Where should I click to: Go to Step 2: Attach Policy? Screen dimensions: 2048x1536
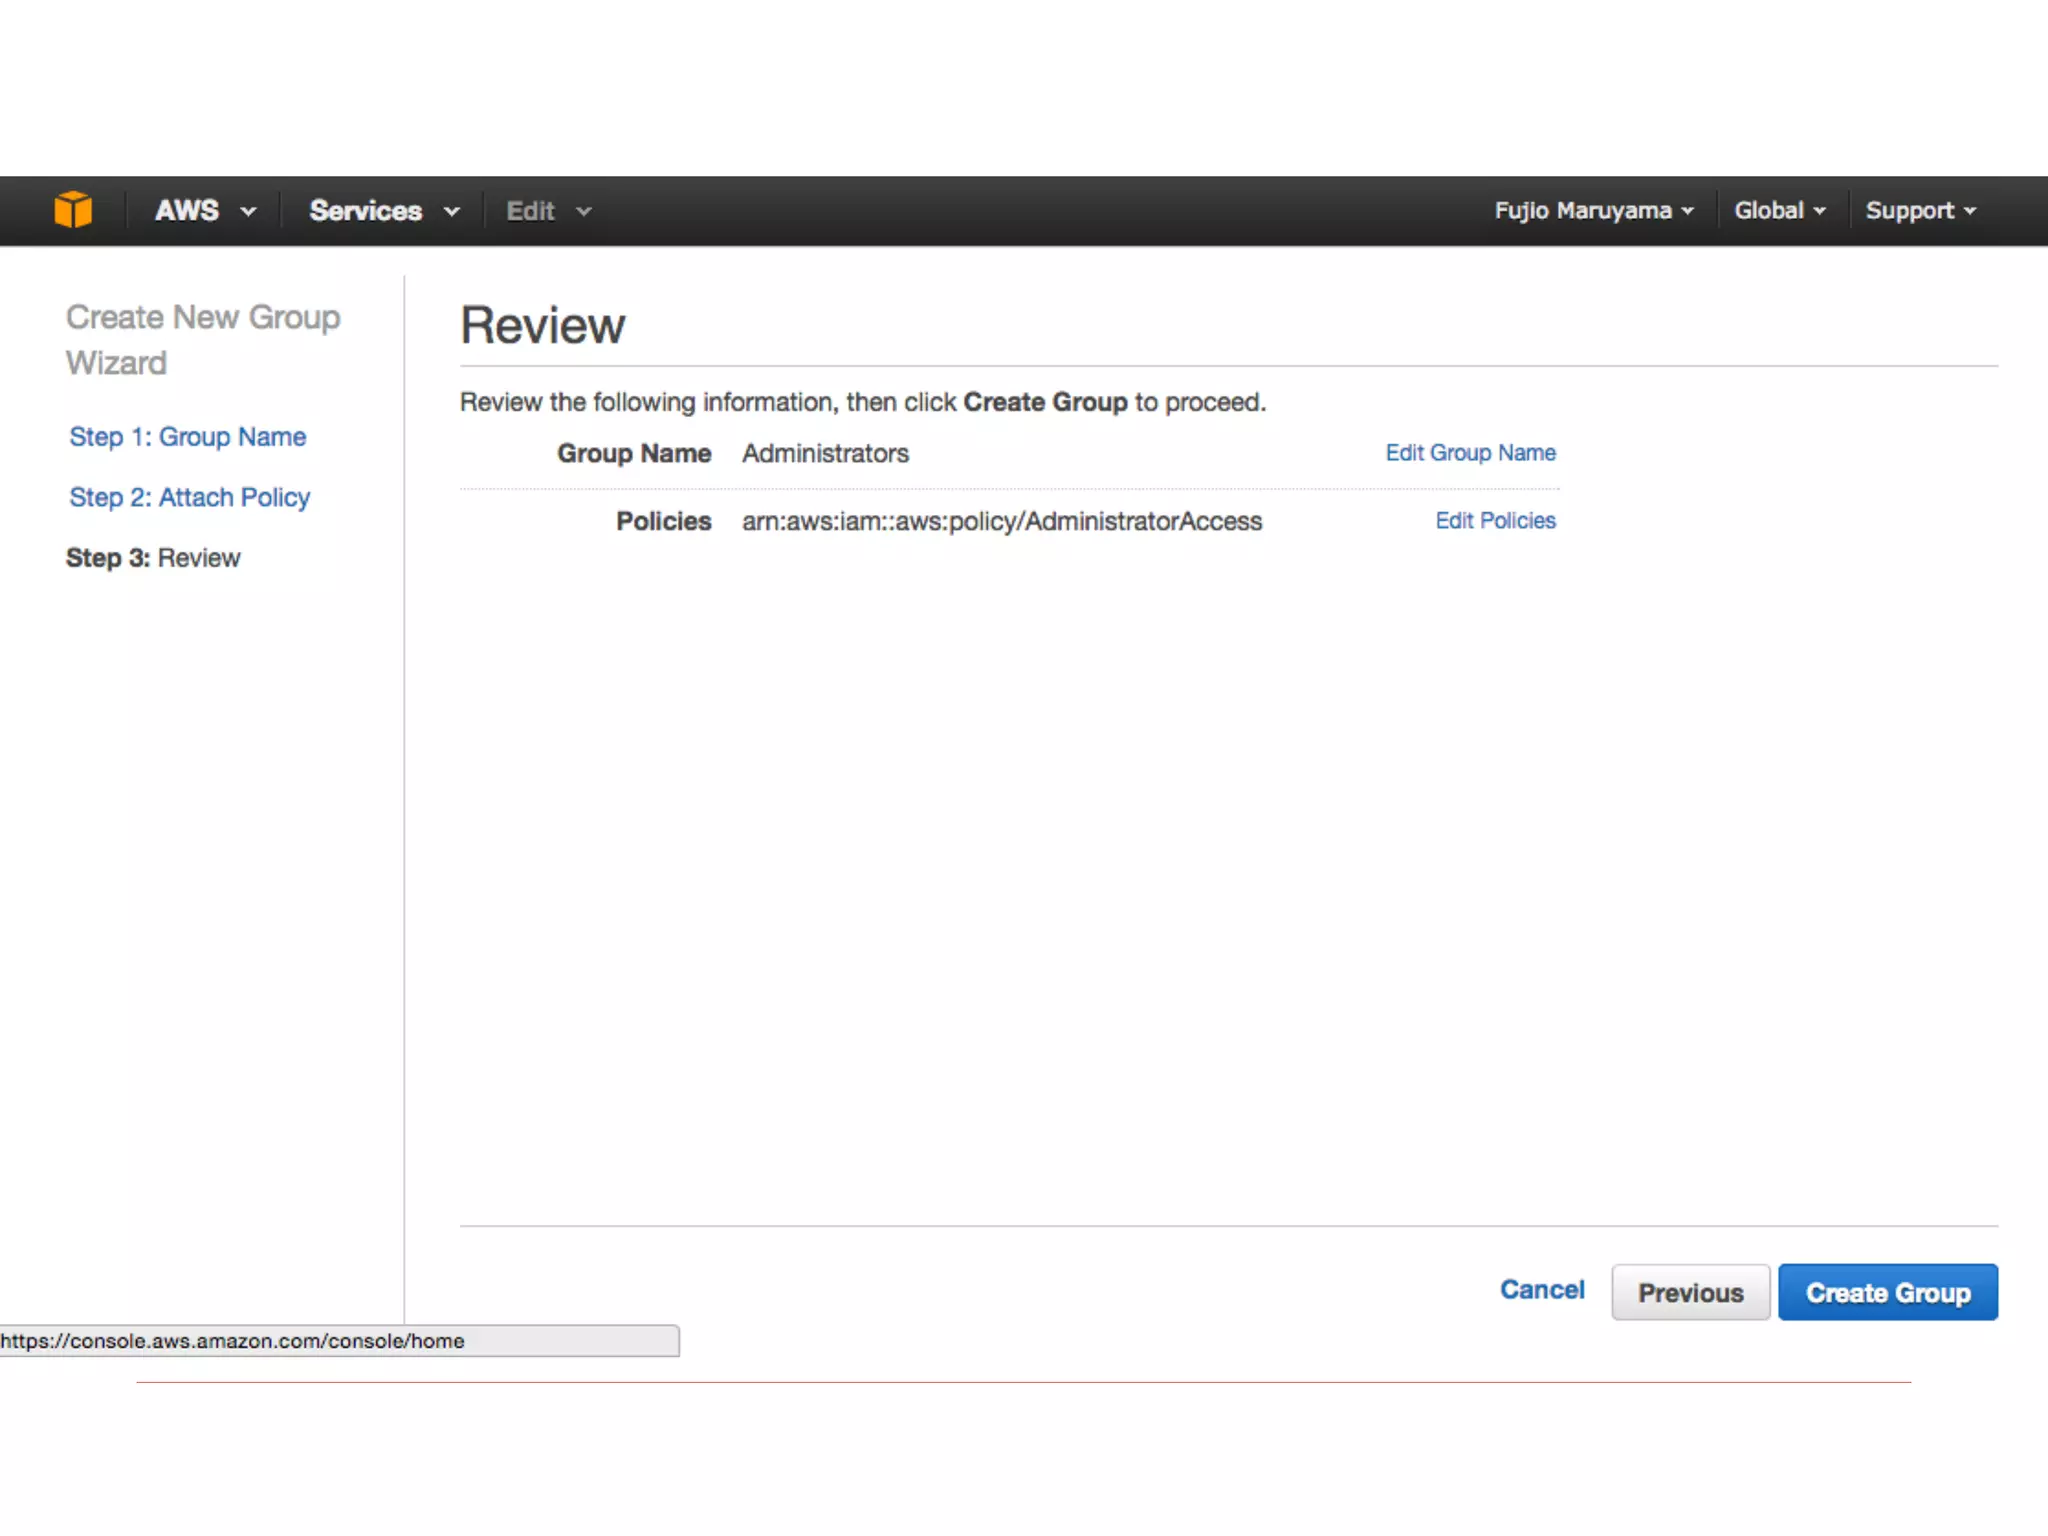[x=189, y=497]
